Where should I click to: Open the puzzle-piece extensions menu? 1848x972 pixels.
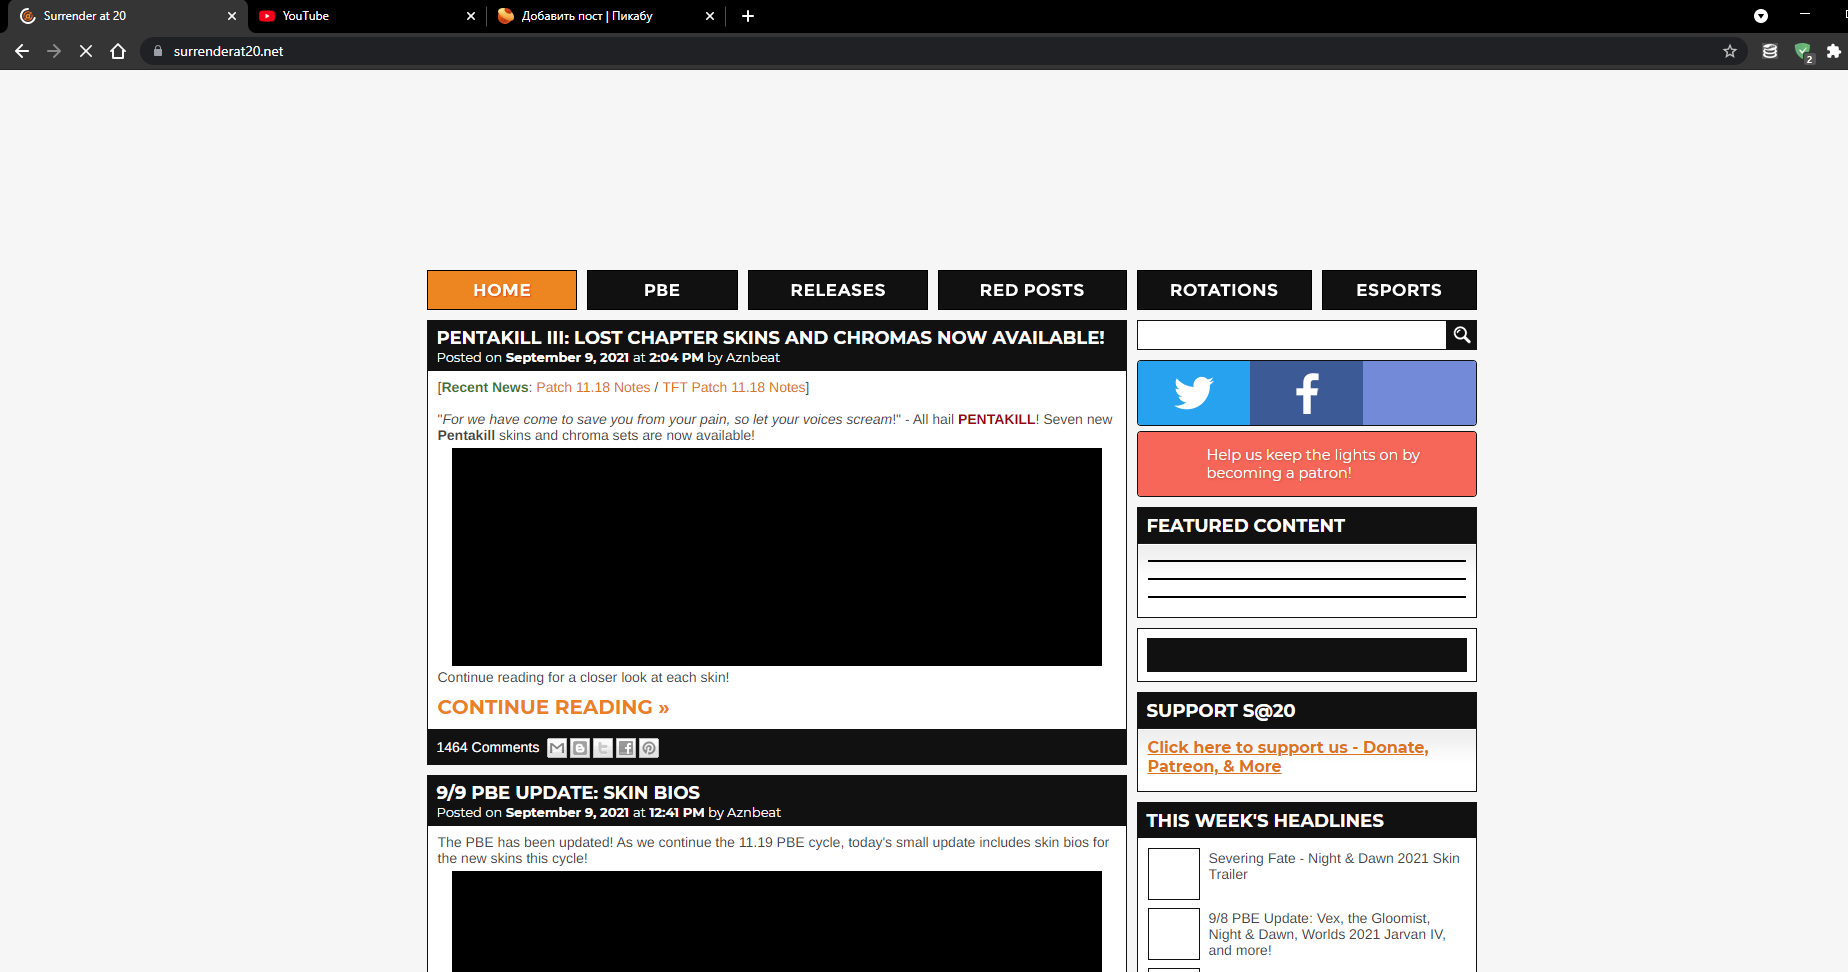(1833, 51)
